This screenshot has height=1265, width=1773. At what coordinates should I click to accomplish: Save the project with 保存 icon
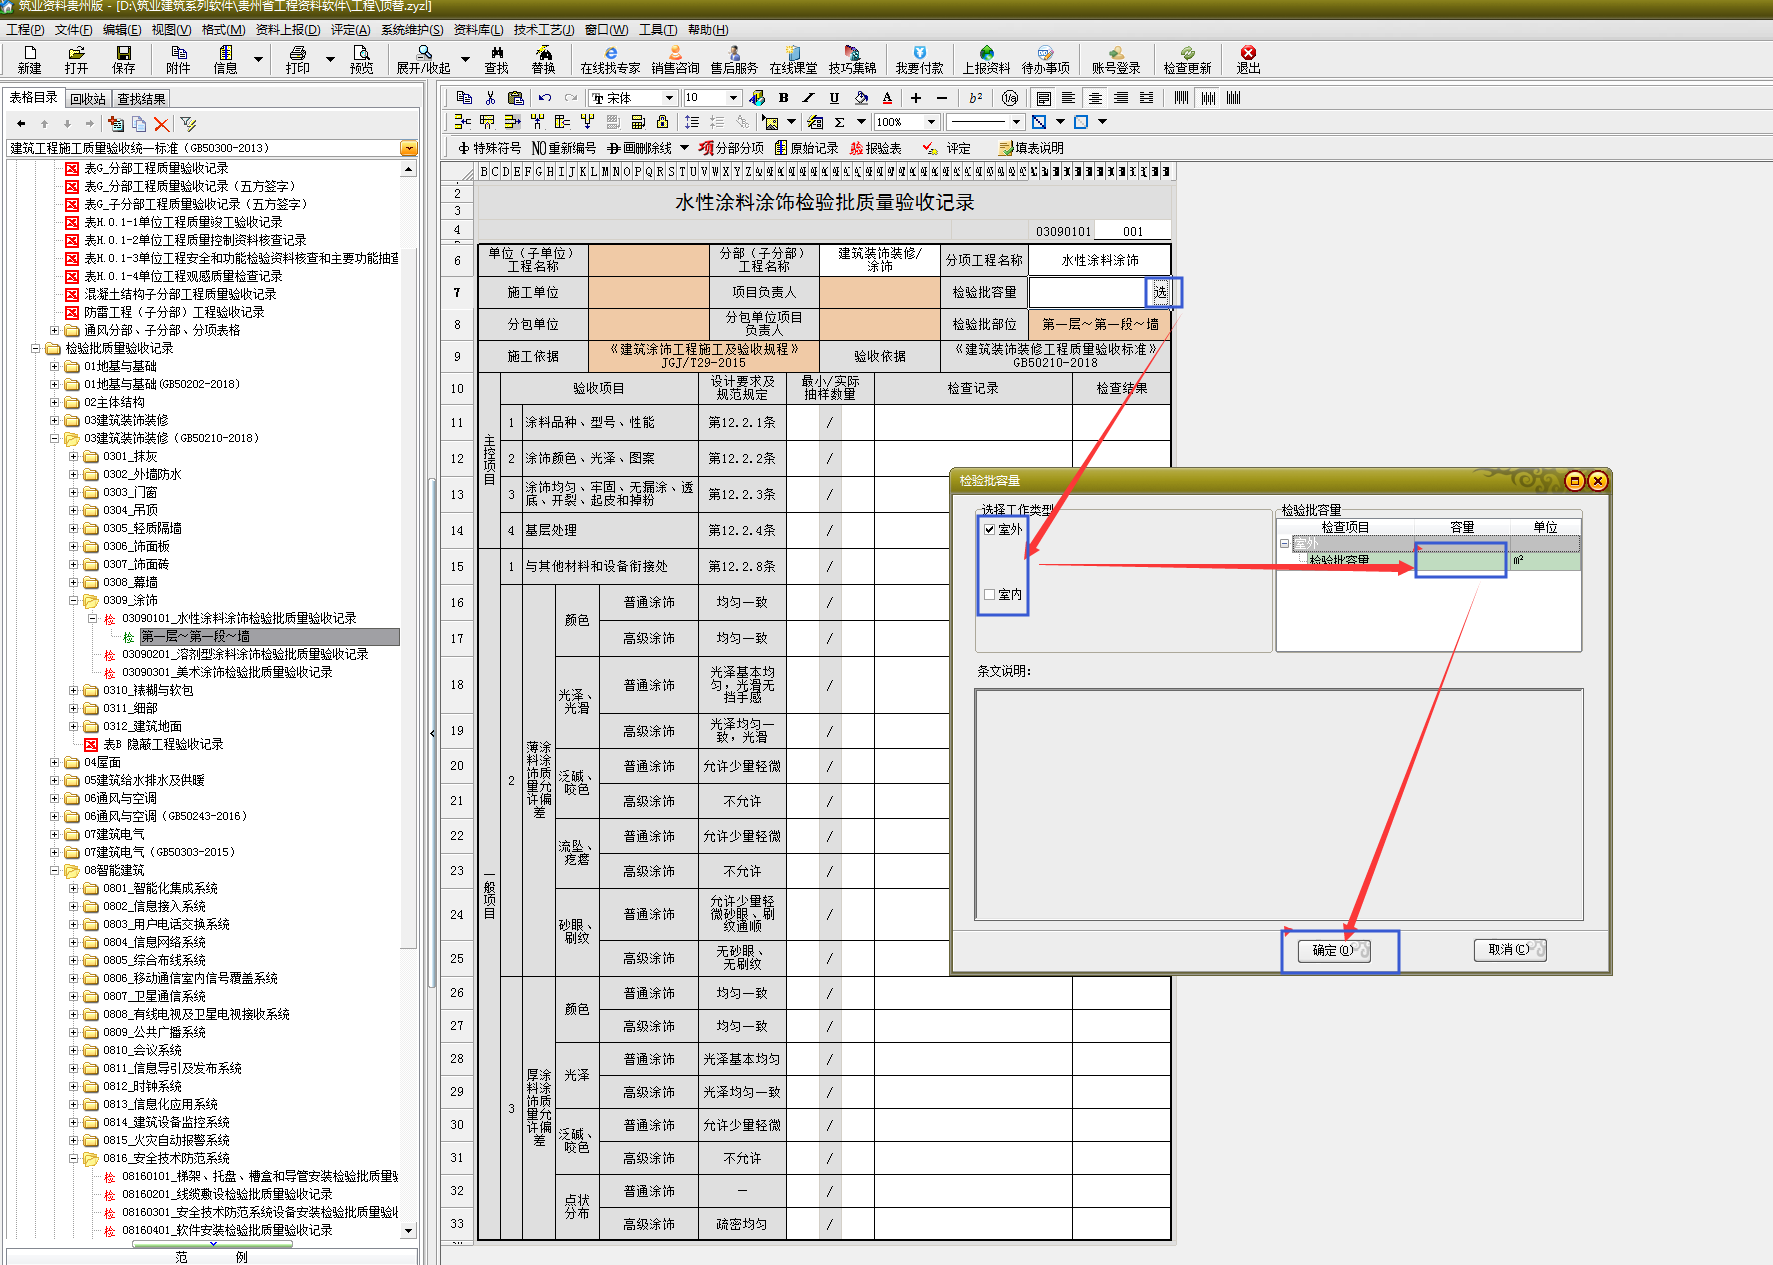pyautogui.click(x=123, y=59)
